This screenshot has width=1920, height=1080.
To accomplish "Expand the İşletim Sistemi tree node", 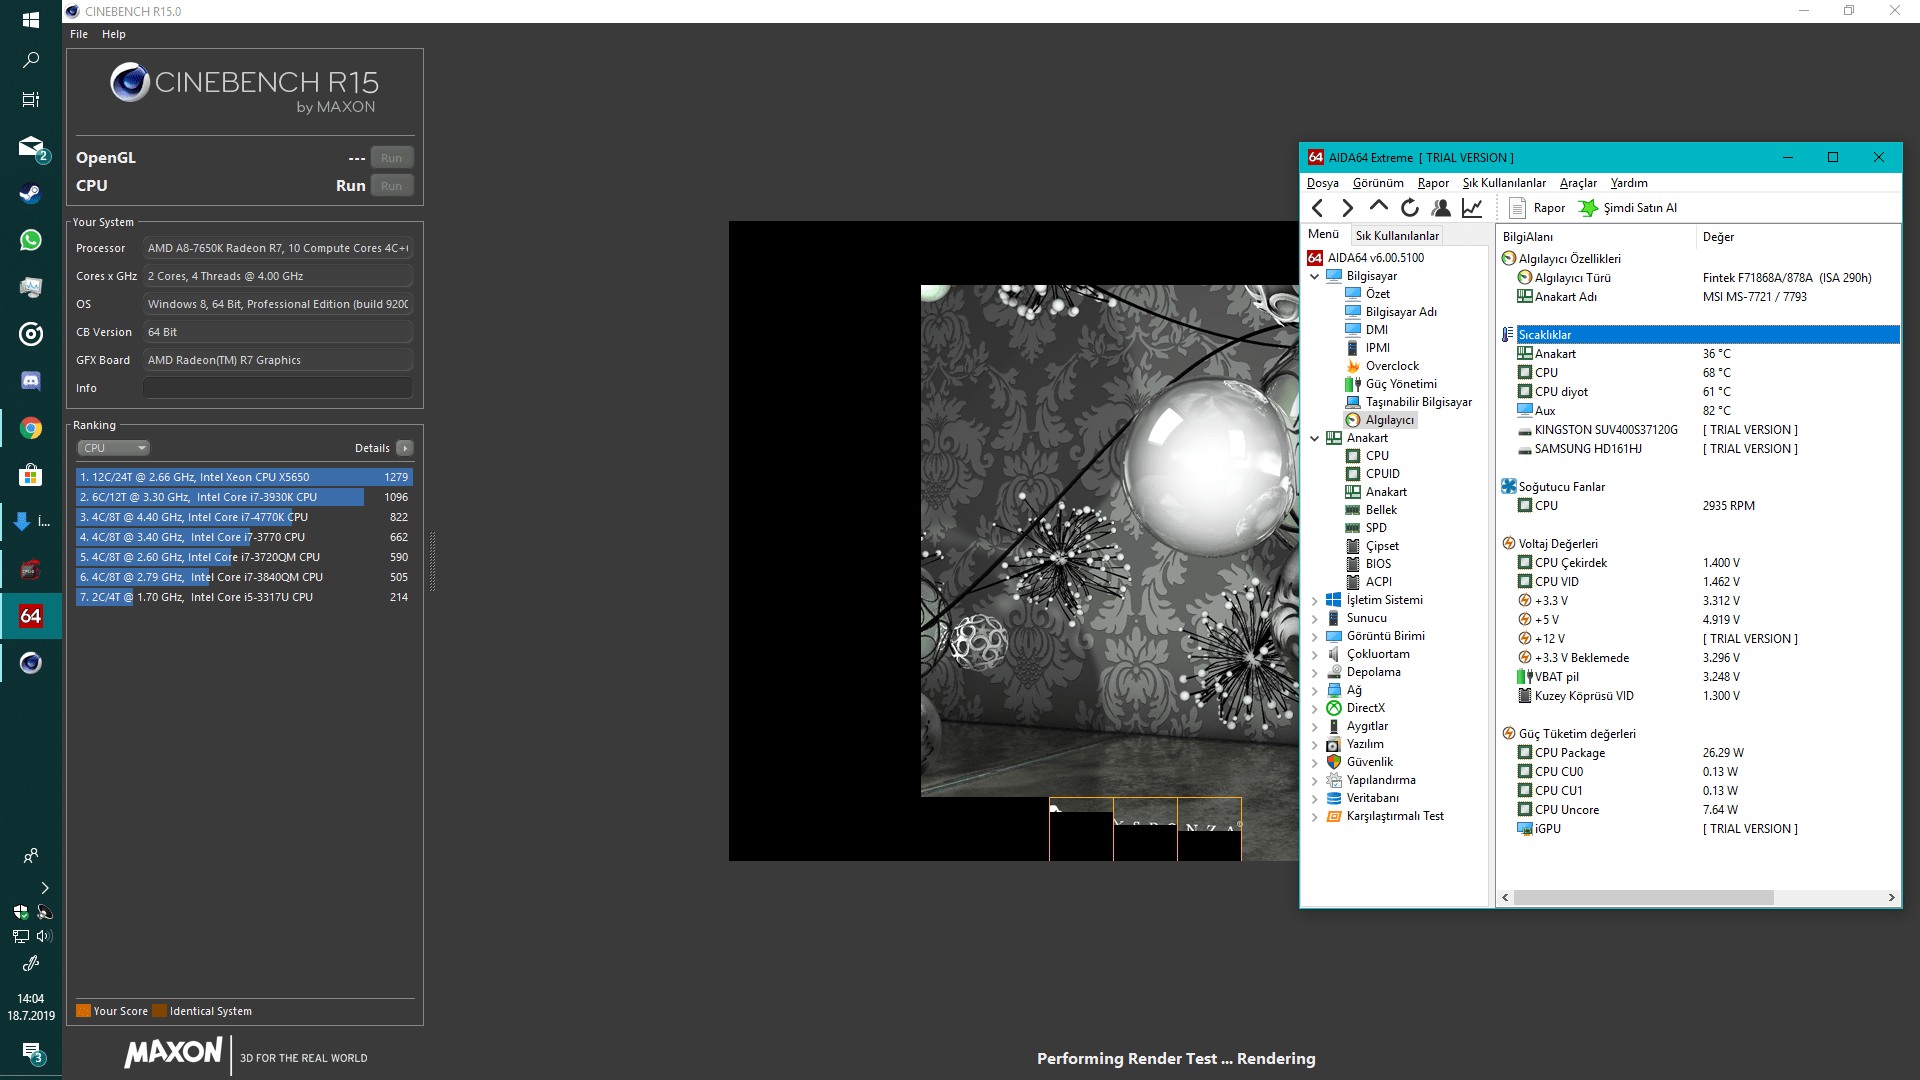I will (1315, 600).
